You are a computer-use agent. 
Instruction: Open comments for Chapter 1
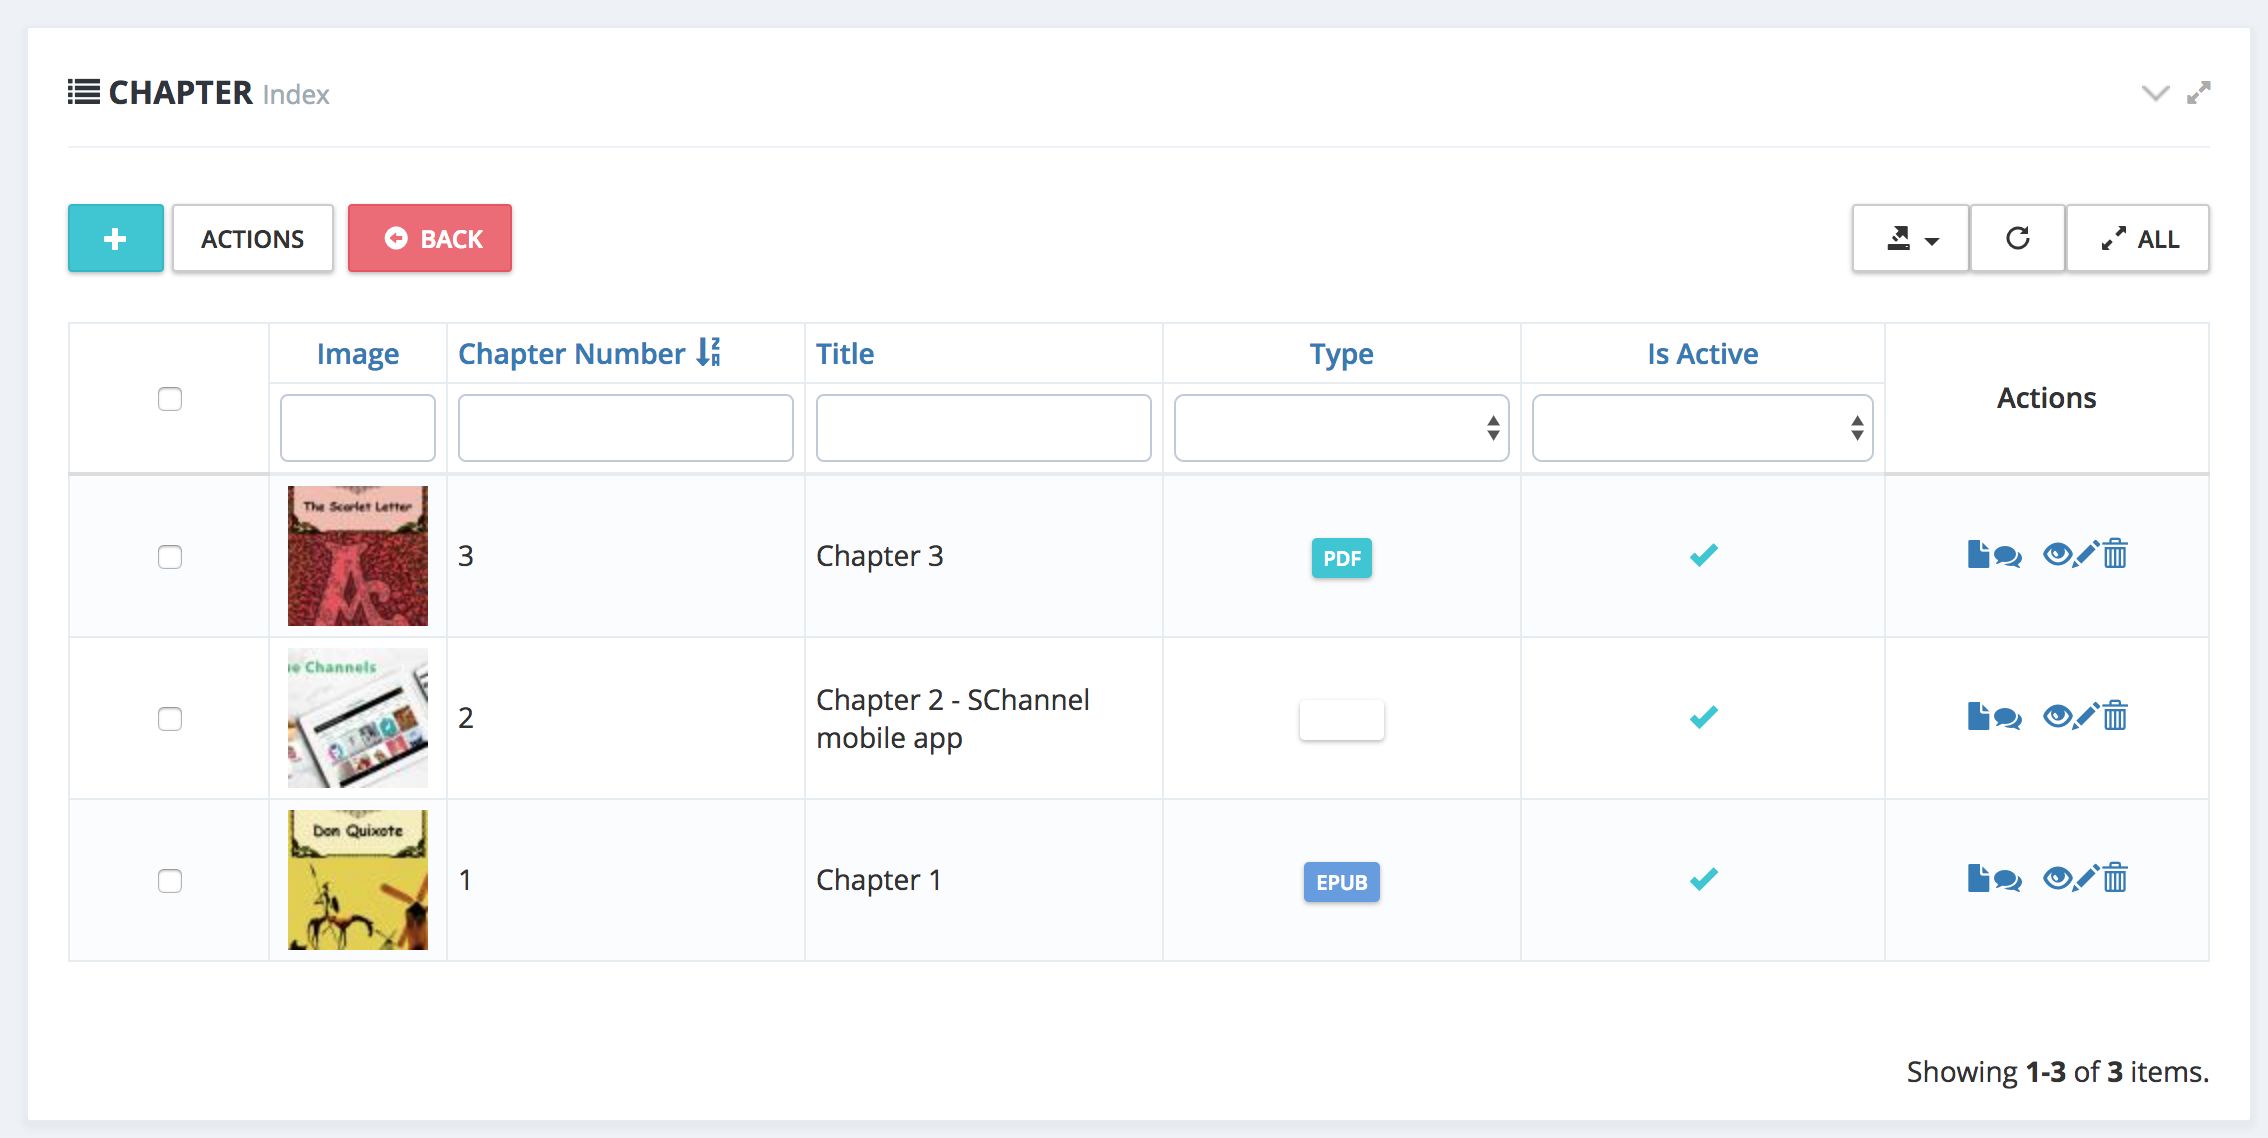click(2007, 880)
